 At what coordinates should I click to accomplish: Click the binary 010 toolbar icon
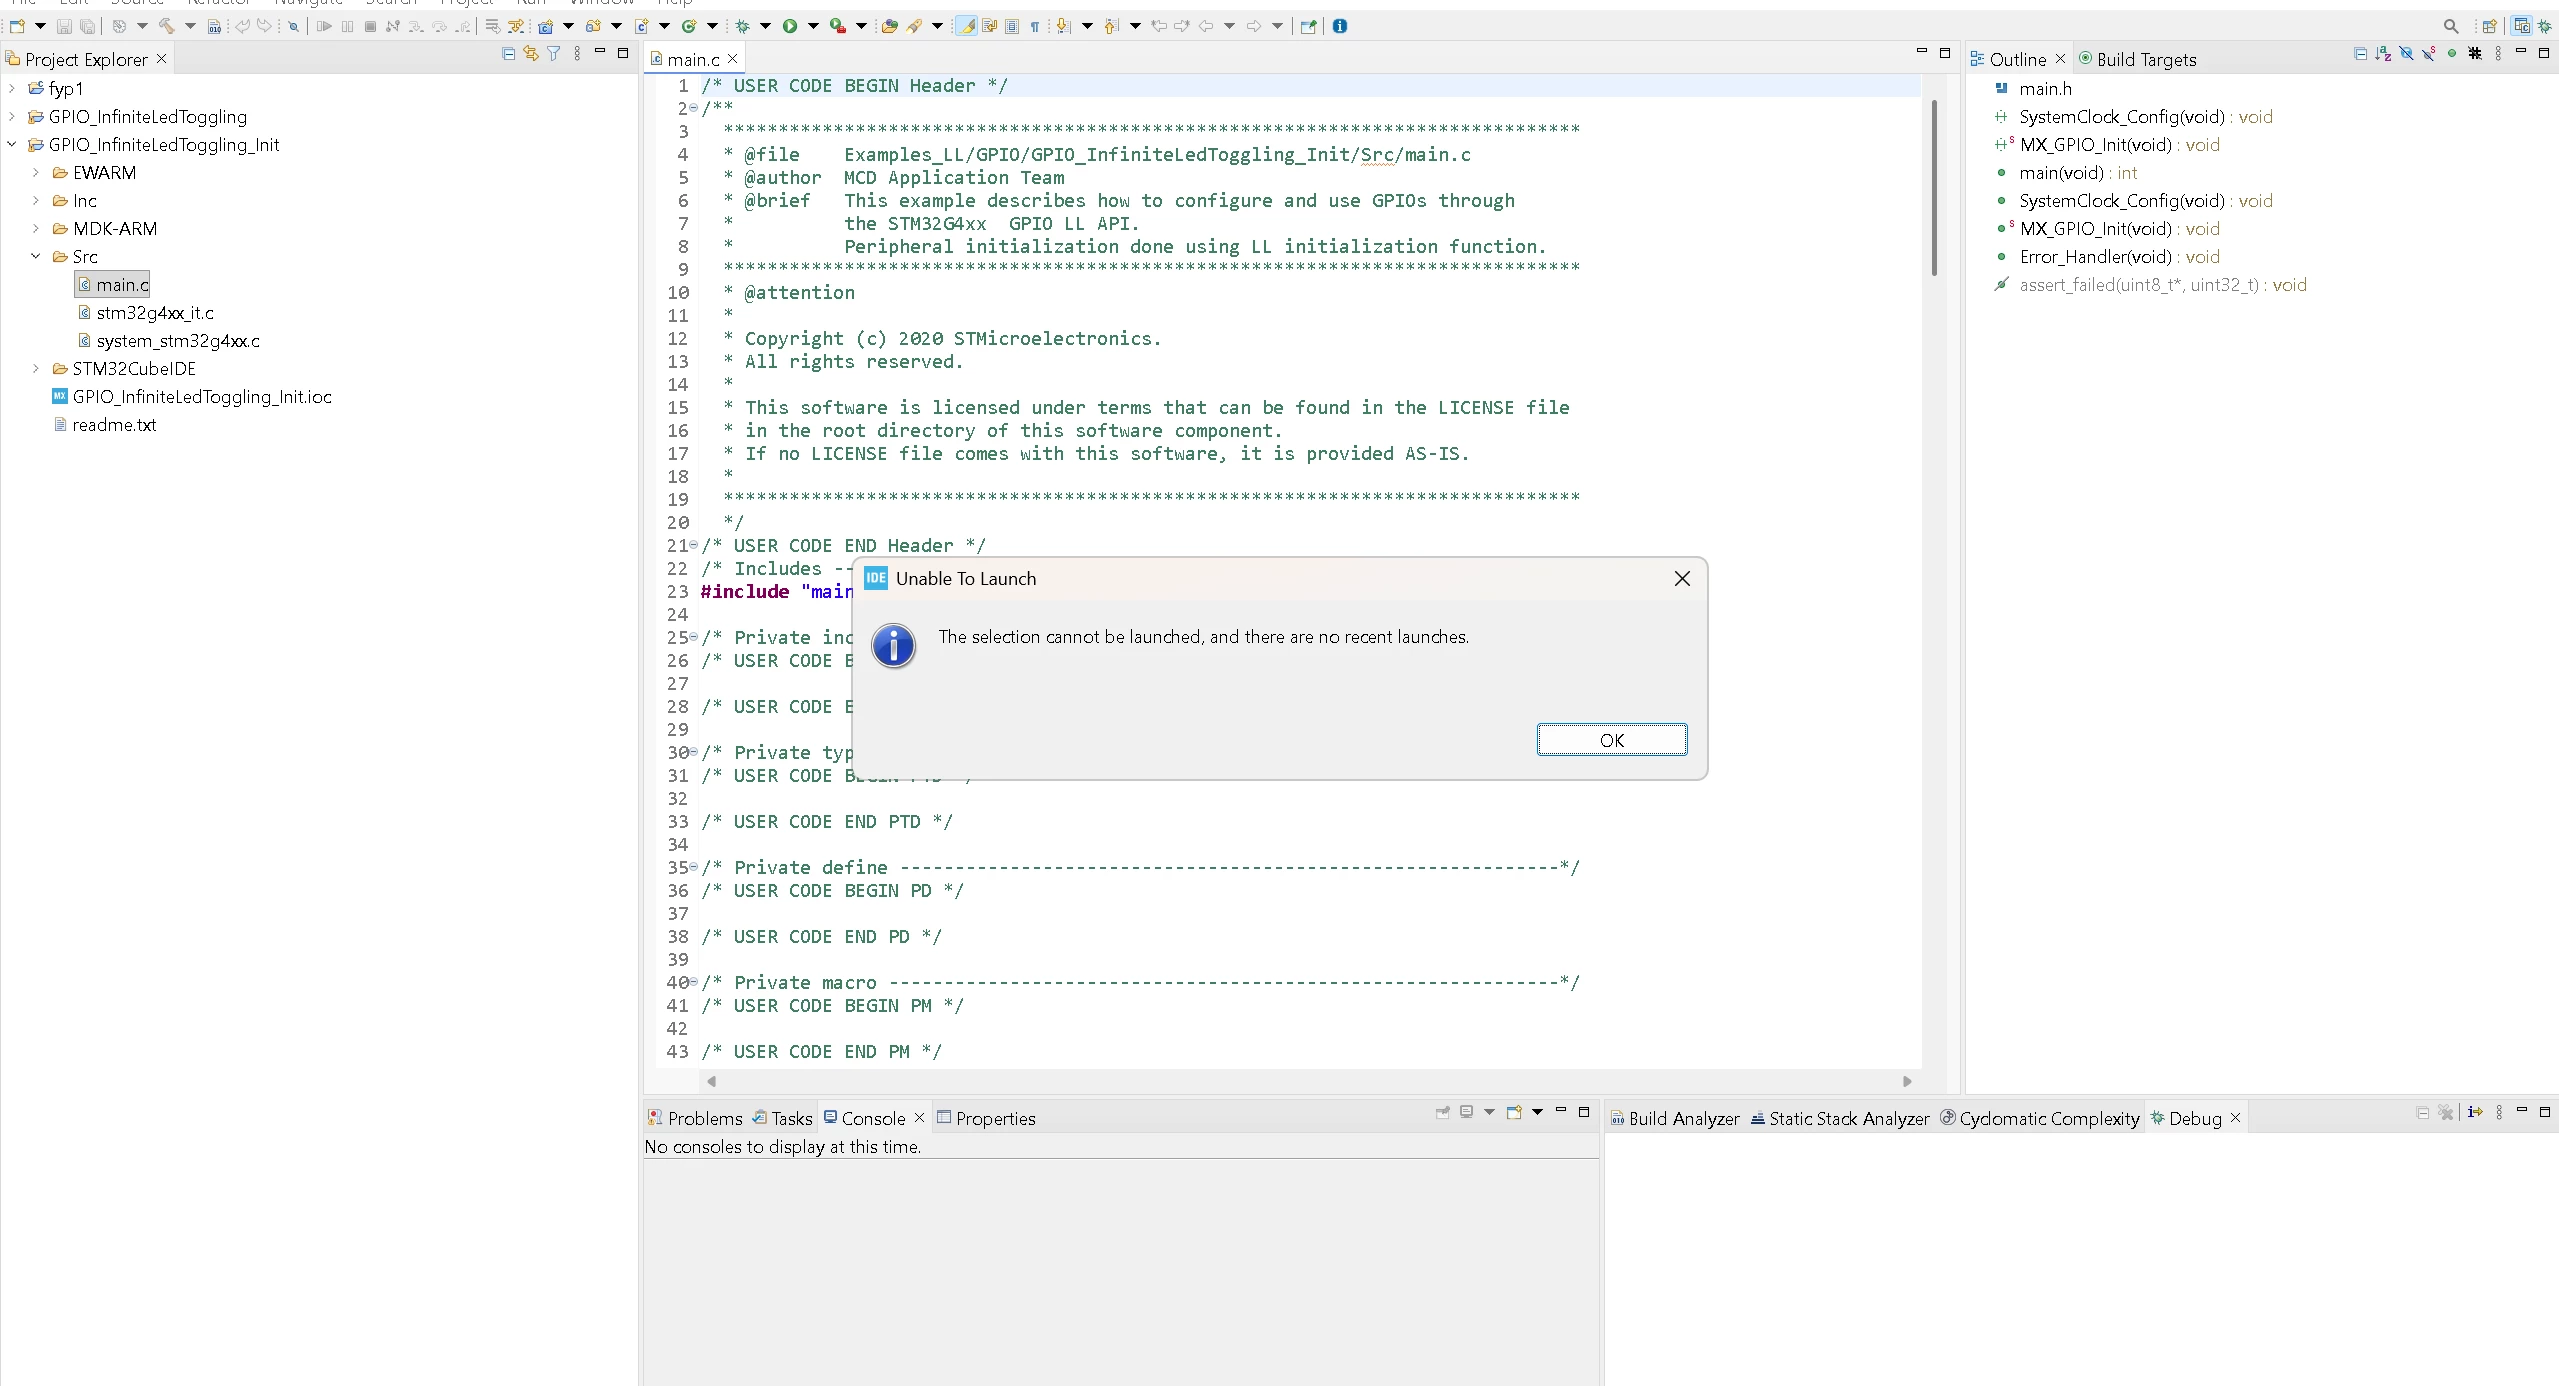214,26
